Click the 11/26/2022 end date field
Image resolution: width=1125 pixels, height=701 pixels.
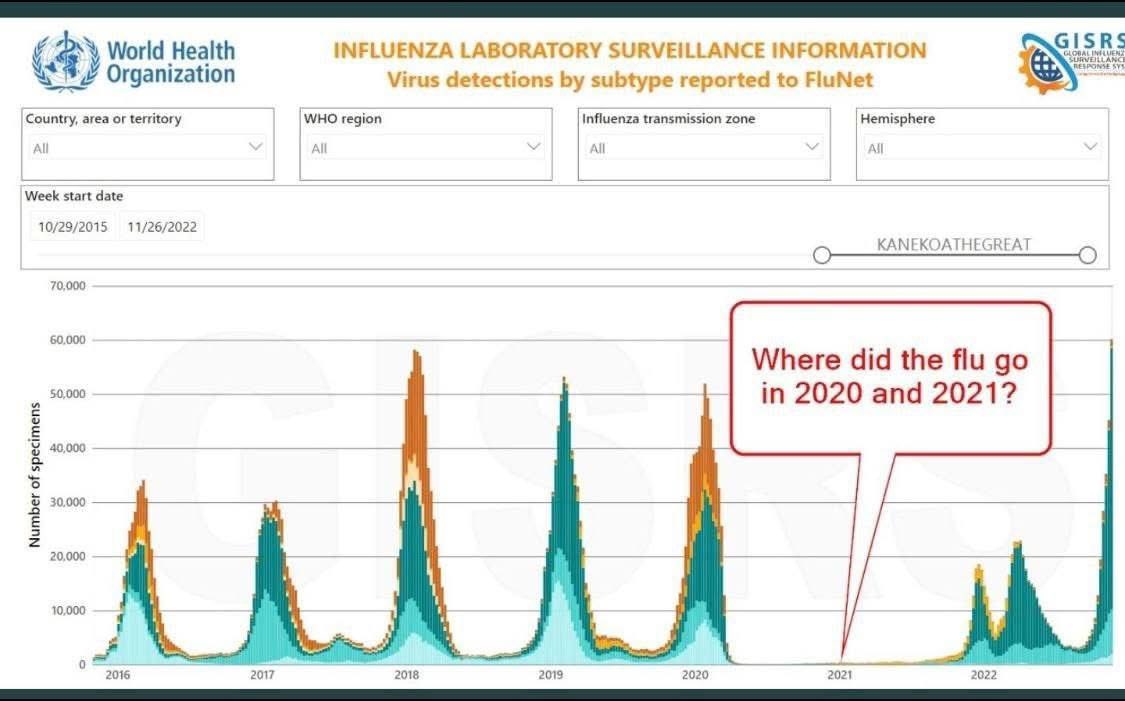162,227
